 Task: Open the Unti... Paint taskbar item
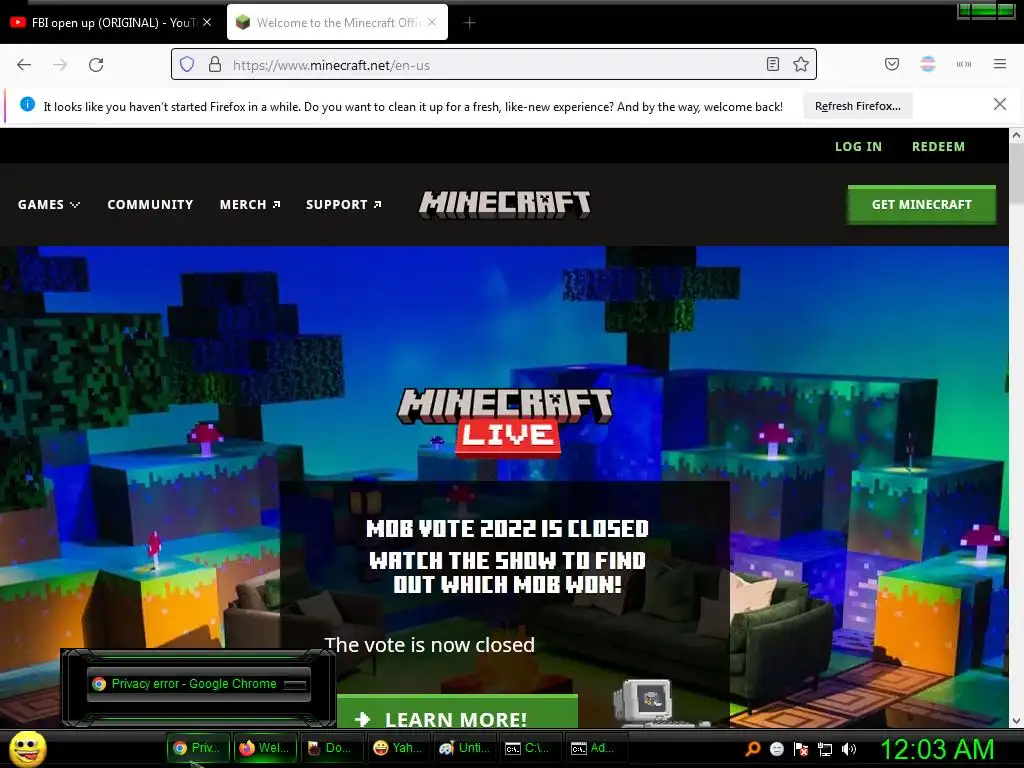tap(464, 748)
